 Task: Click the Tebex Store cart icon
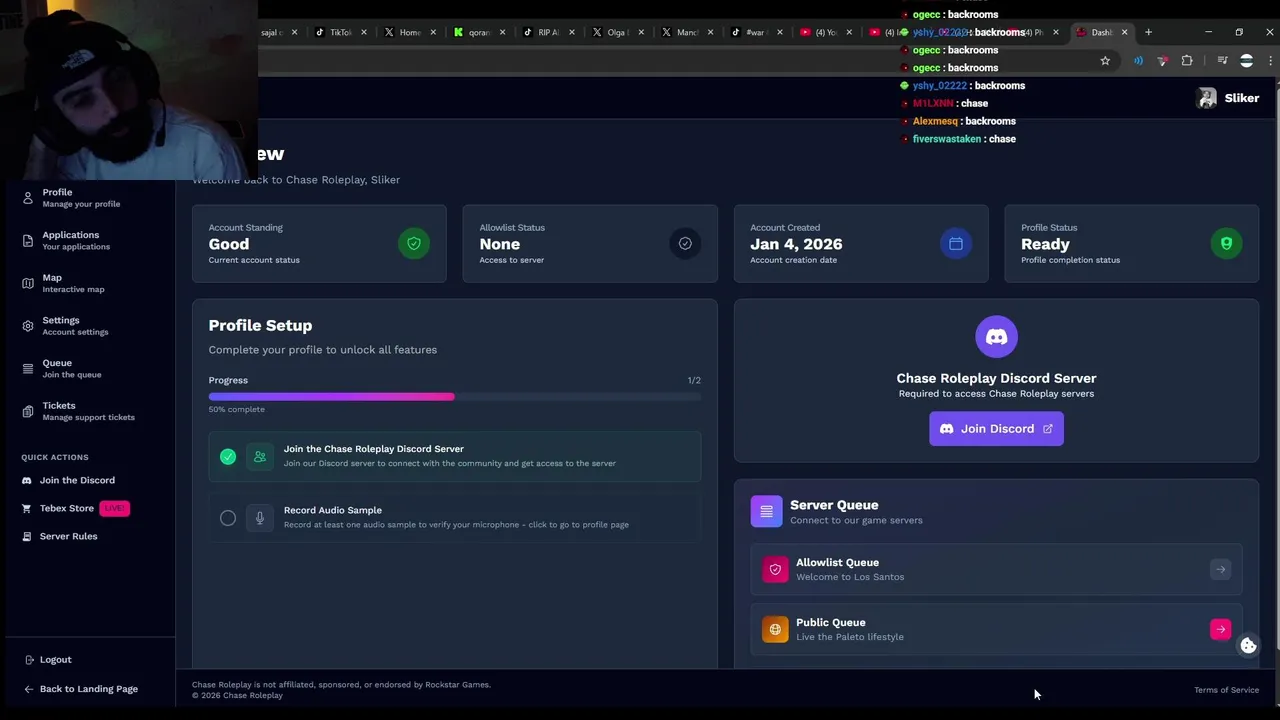[x=27, y=508]
